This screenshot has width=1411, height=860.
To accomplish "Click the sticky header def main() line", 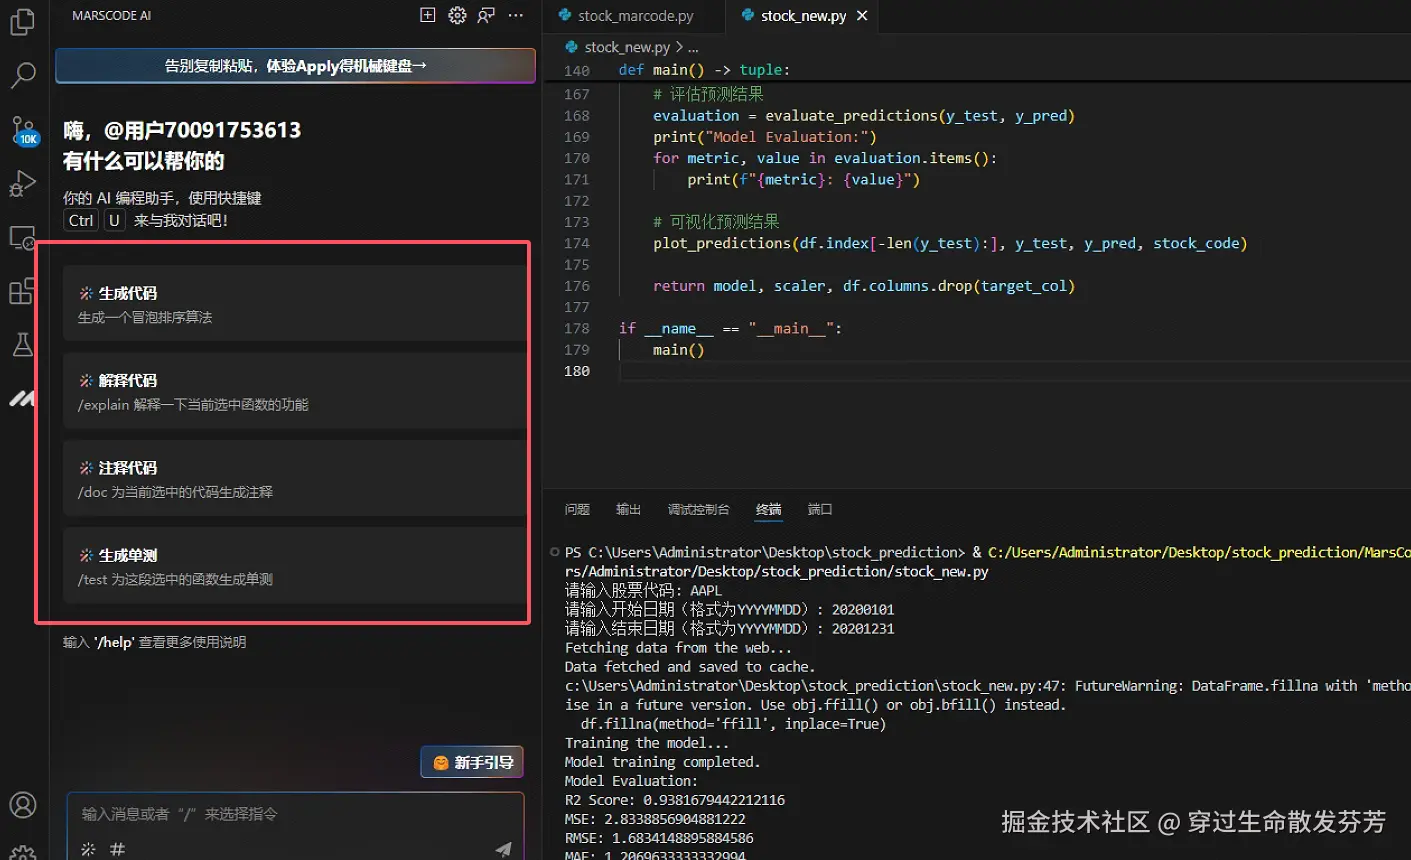I will (704, 70).
